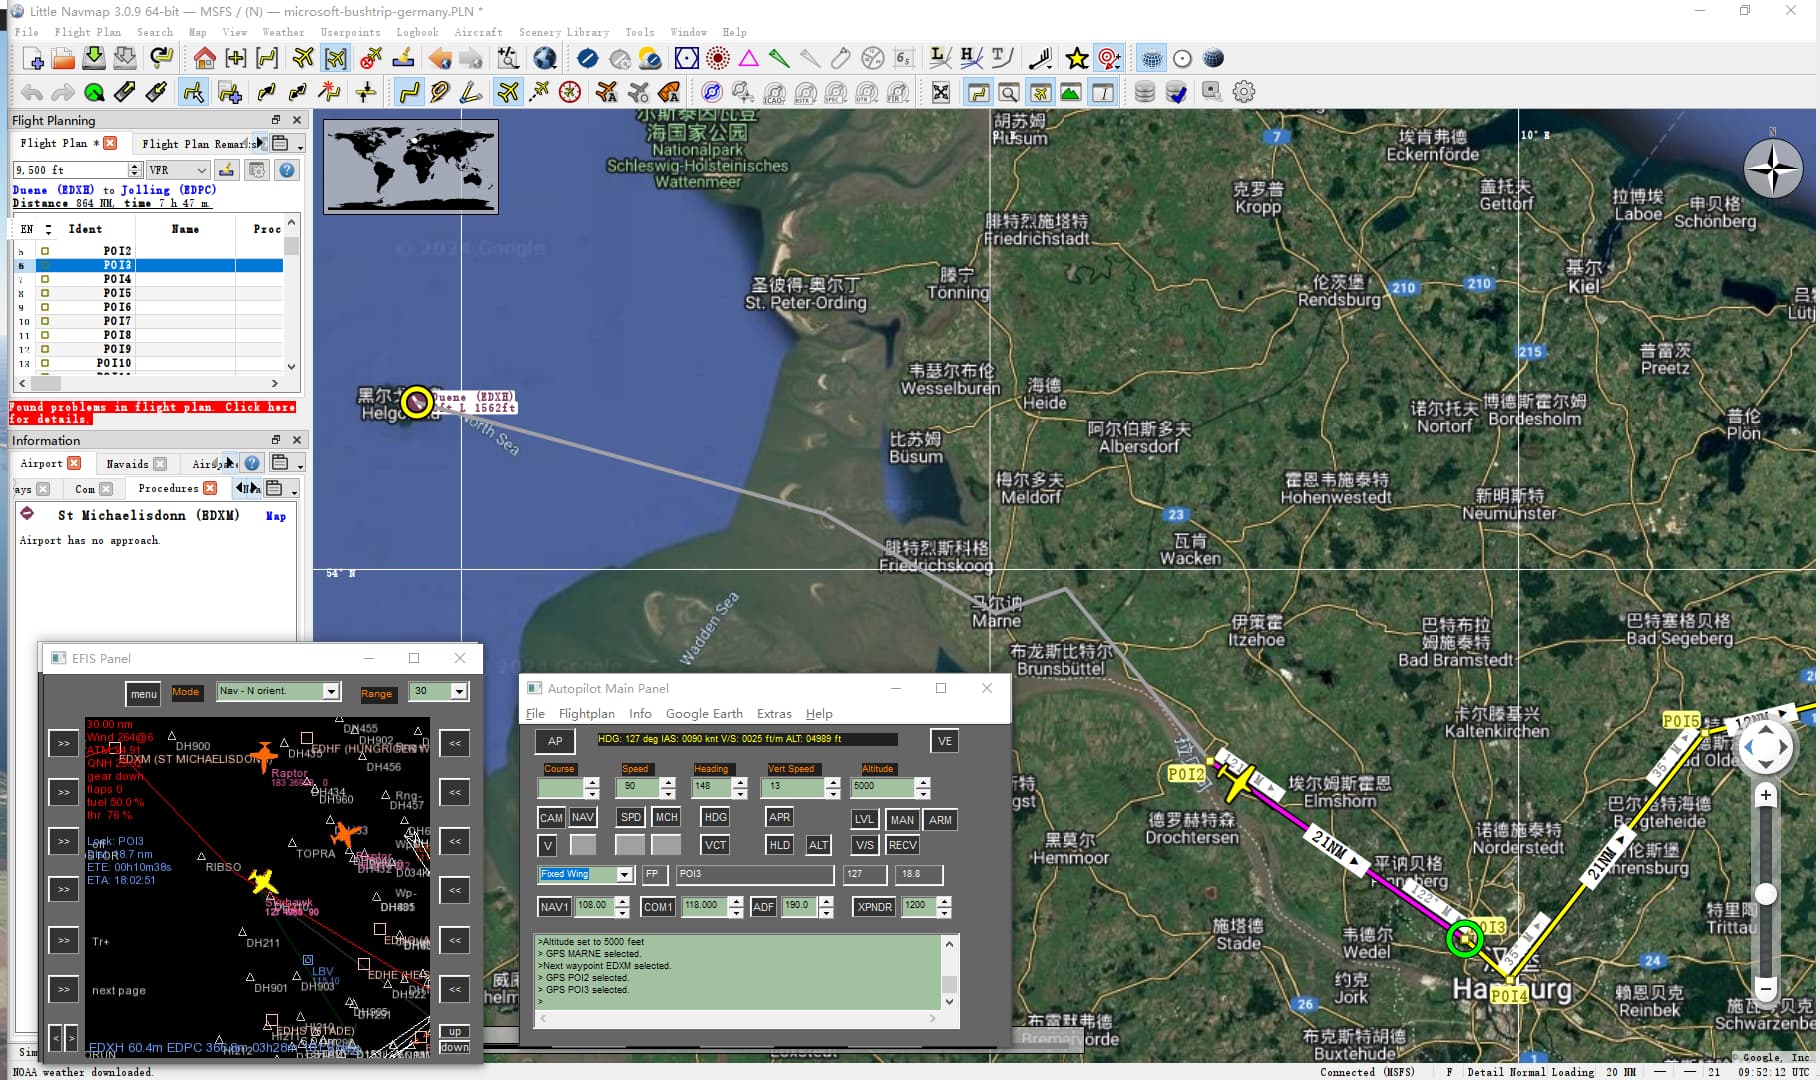Viewport: 1820px width, 1080px height.
Task: Increase Speed value with up arrow
Action: tap(668, 782)
